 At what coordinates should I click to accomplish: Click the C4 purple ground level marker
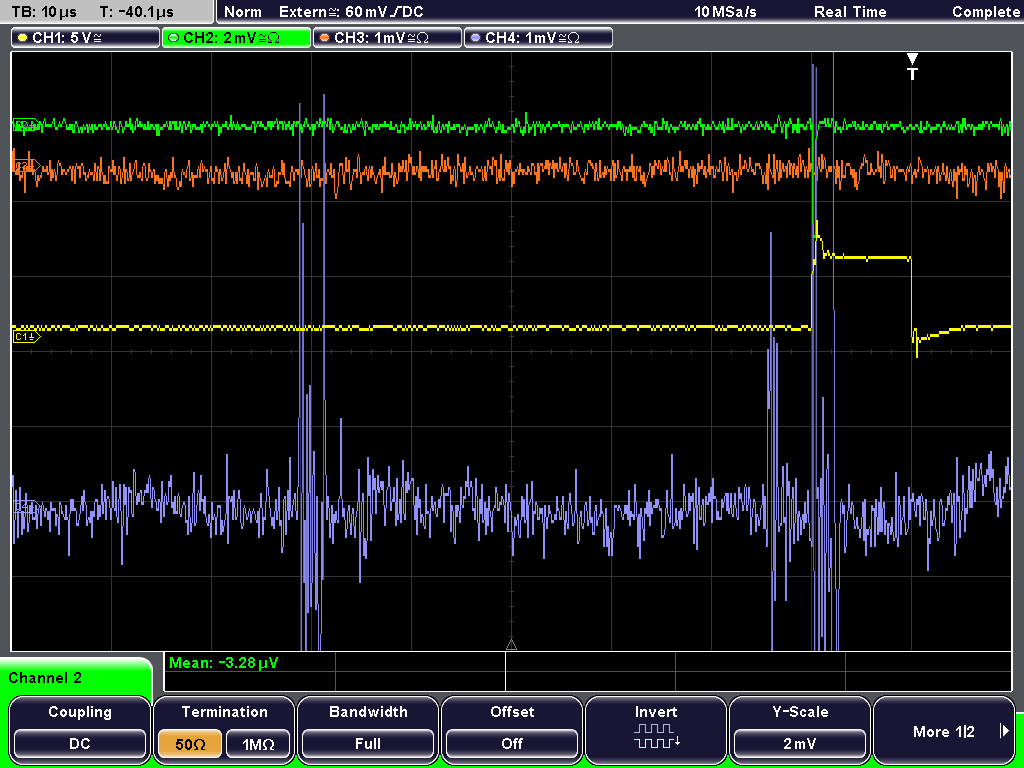pos(26,507)
